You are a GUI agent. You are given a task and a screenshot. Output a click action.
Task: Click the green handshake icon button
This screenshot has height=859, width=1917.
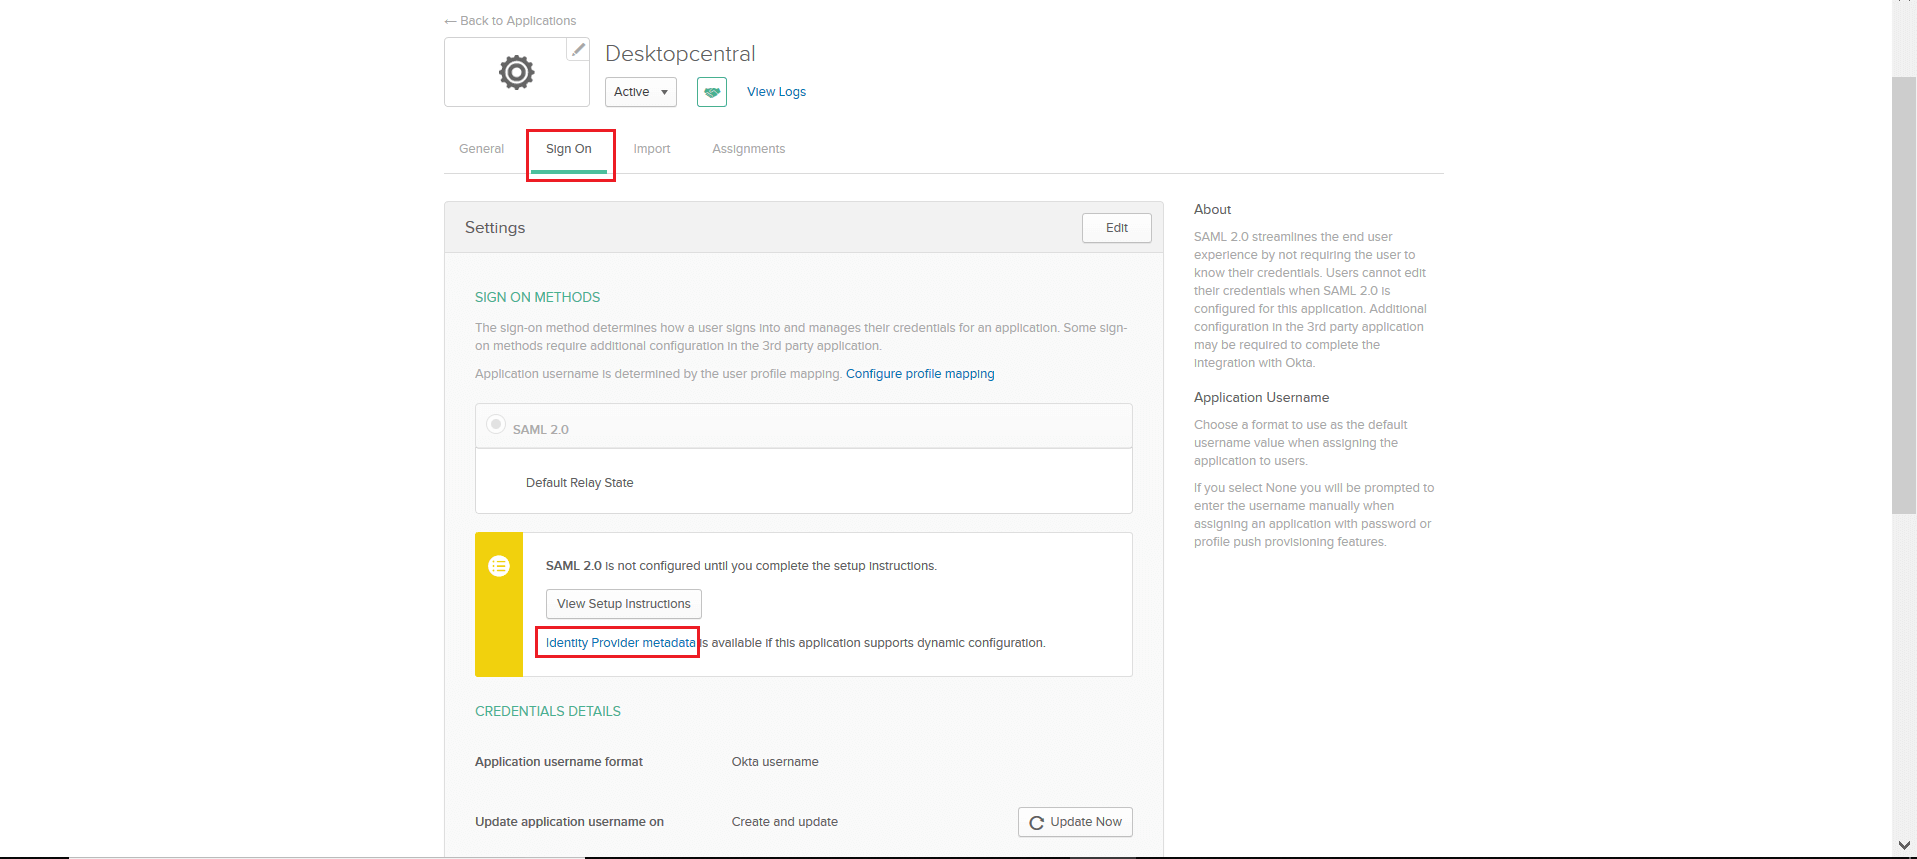pos(712,92)
